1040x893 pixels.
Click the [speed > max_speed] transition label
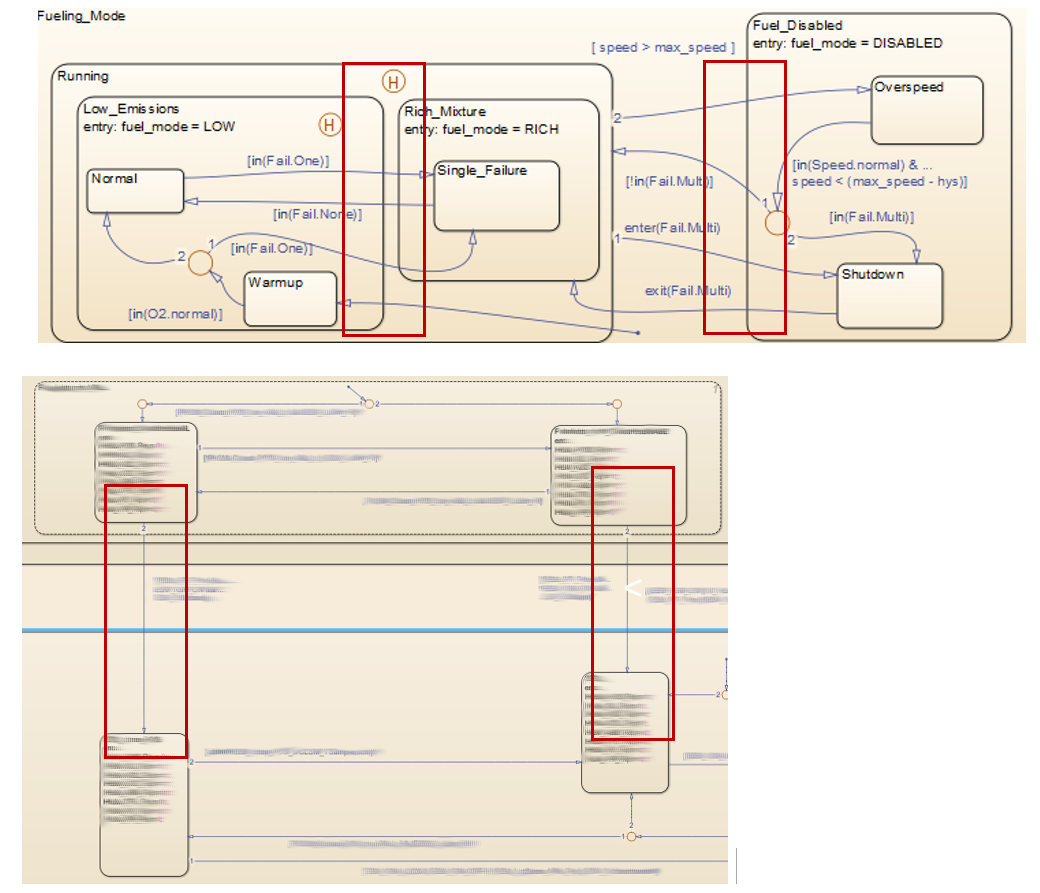(663, 48)
